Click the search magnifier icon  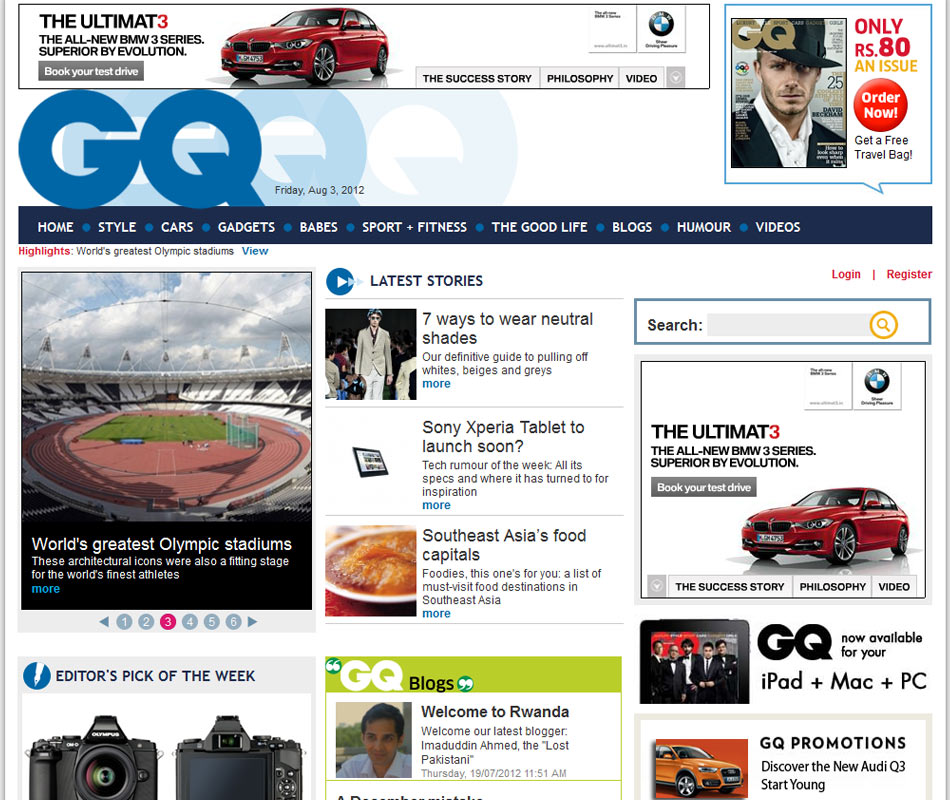point(883,325)
